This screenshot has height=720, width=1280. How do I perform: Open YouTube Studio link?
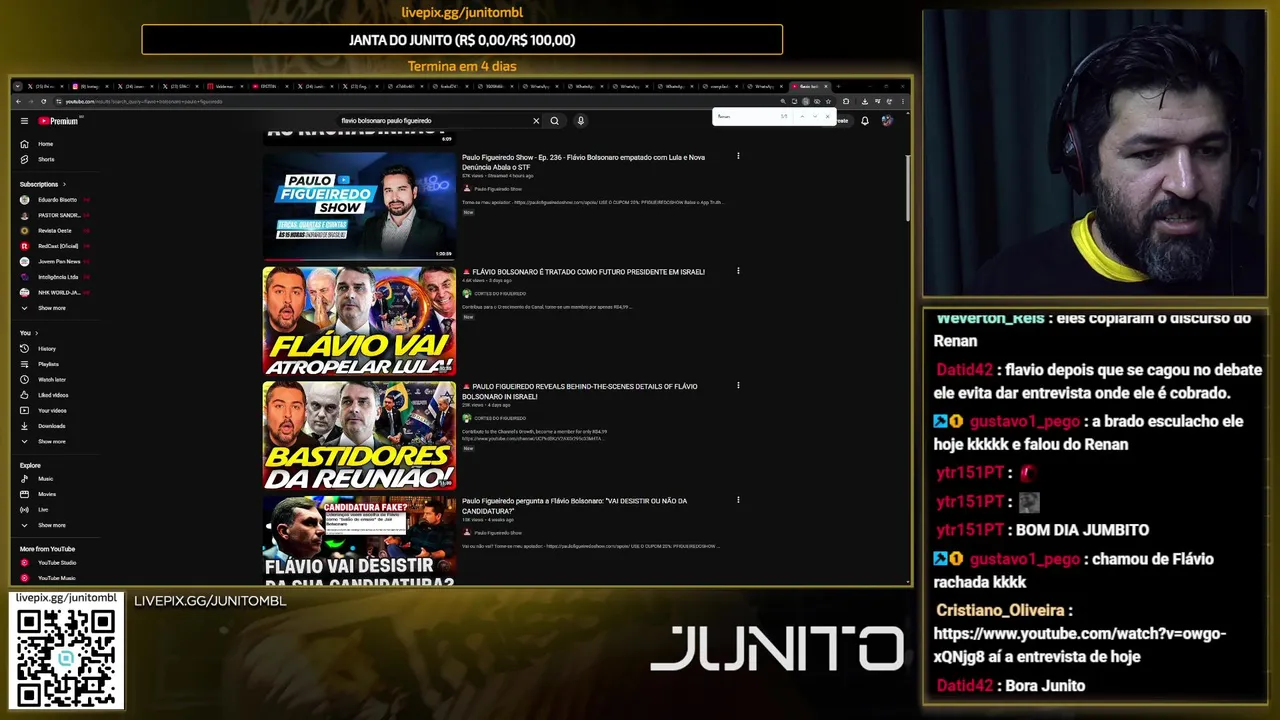pyautogui.click(x=50, y=563)
